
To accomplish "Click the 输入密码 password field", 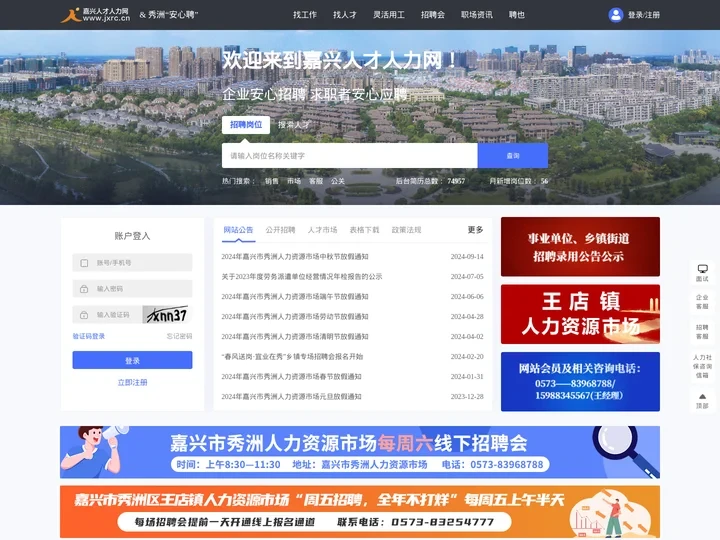I will coord(132,289).
